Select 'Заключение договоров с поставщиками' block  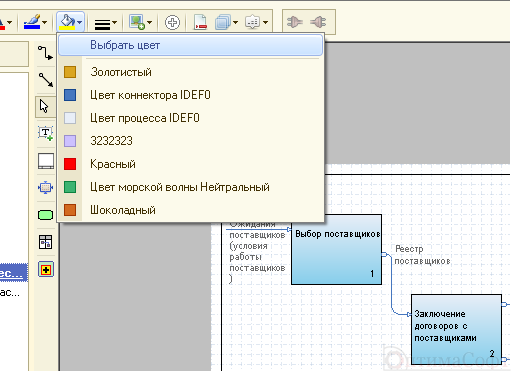click(x=456, y=329)
